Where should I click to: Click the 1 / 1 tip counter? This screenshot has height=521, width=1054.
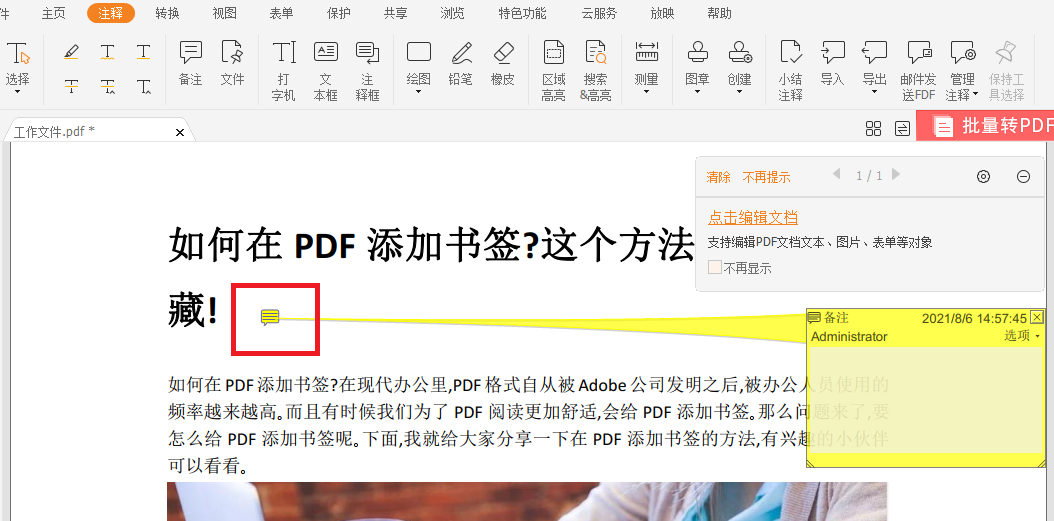869,176
